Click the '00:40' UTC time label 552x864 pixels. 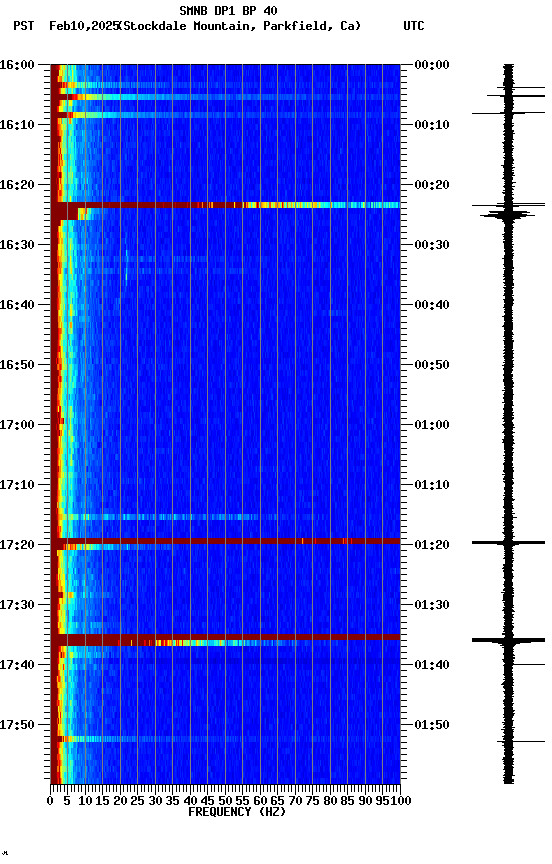click(x=432, y=305)
